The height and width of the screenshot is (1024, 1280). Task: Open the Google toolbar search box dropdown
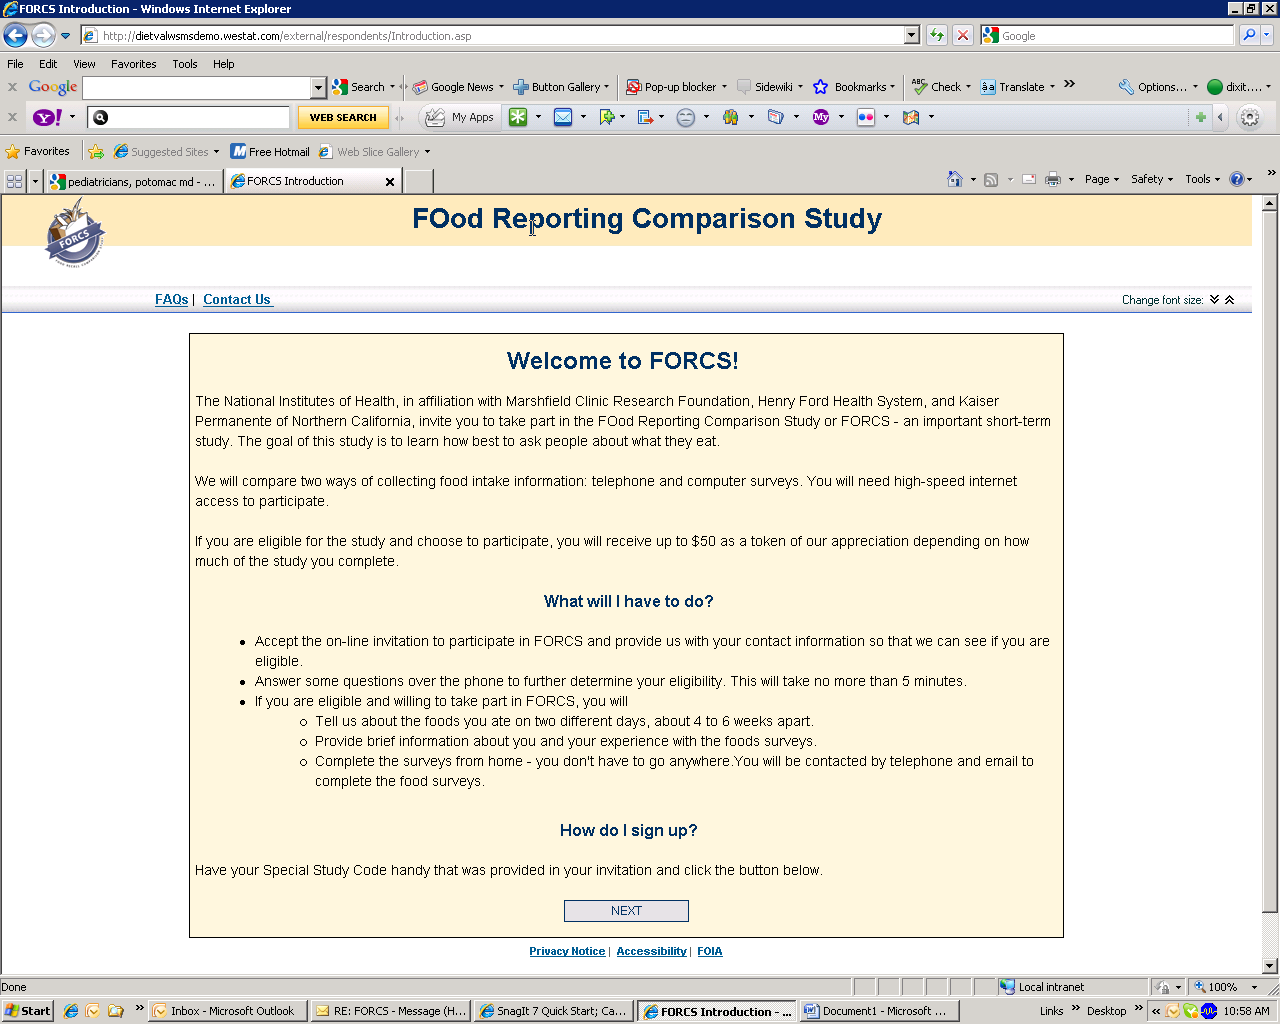click(x=318, y=87)
